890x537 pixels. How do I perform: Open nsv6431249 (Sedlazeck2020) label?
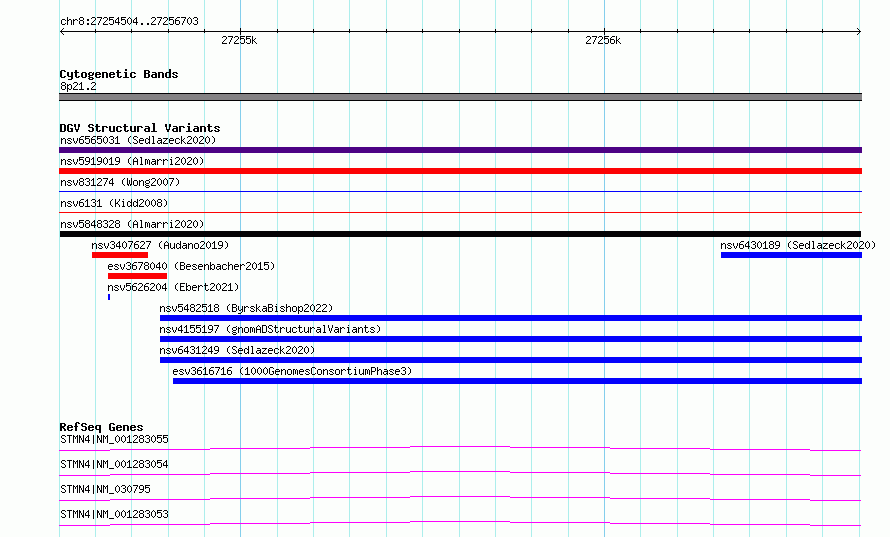pos(237,350)
